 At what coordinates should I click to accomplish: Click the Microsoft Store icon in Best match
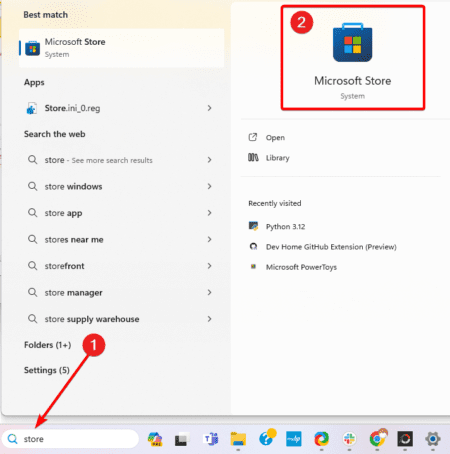point(32,48)
